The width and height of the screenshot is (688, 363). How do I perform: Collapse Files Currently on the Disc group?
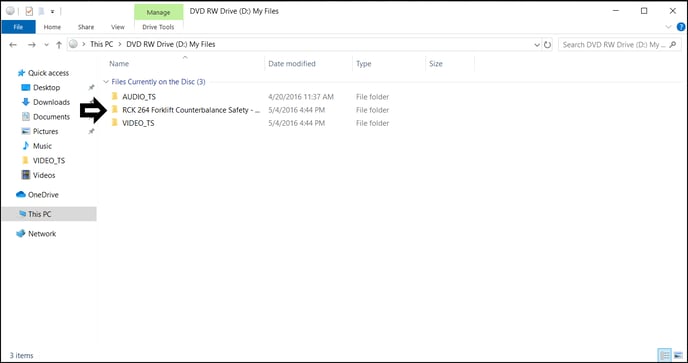point(106,82)
